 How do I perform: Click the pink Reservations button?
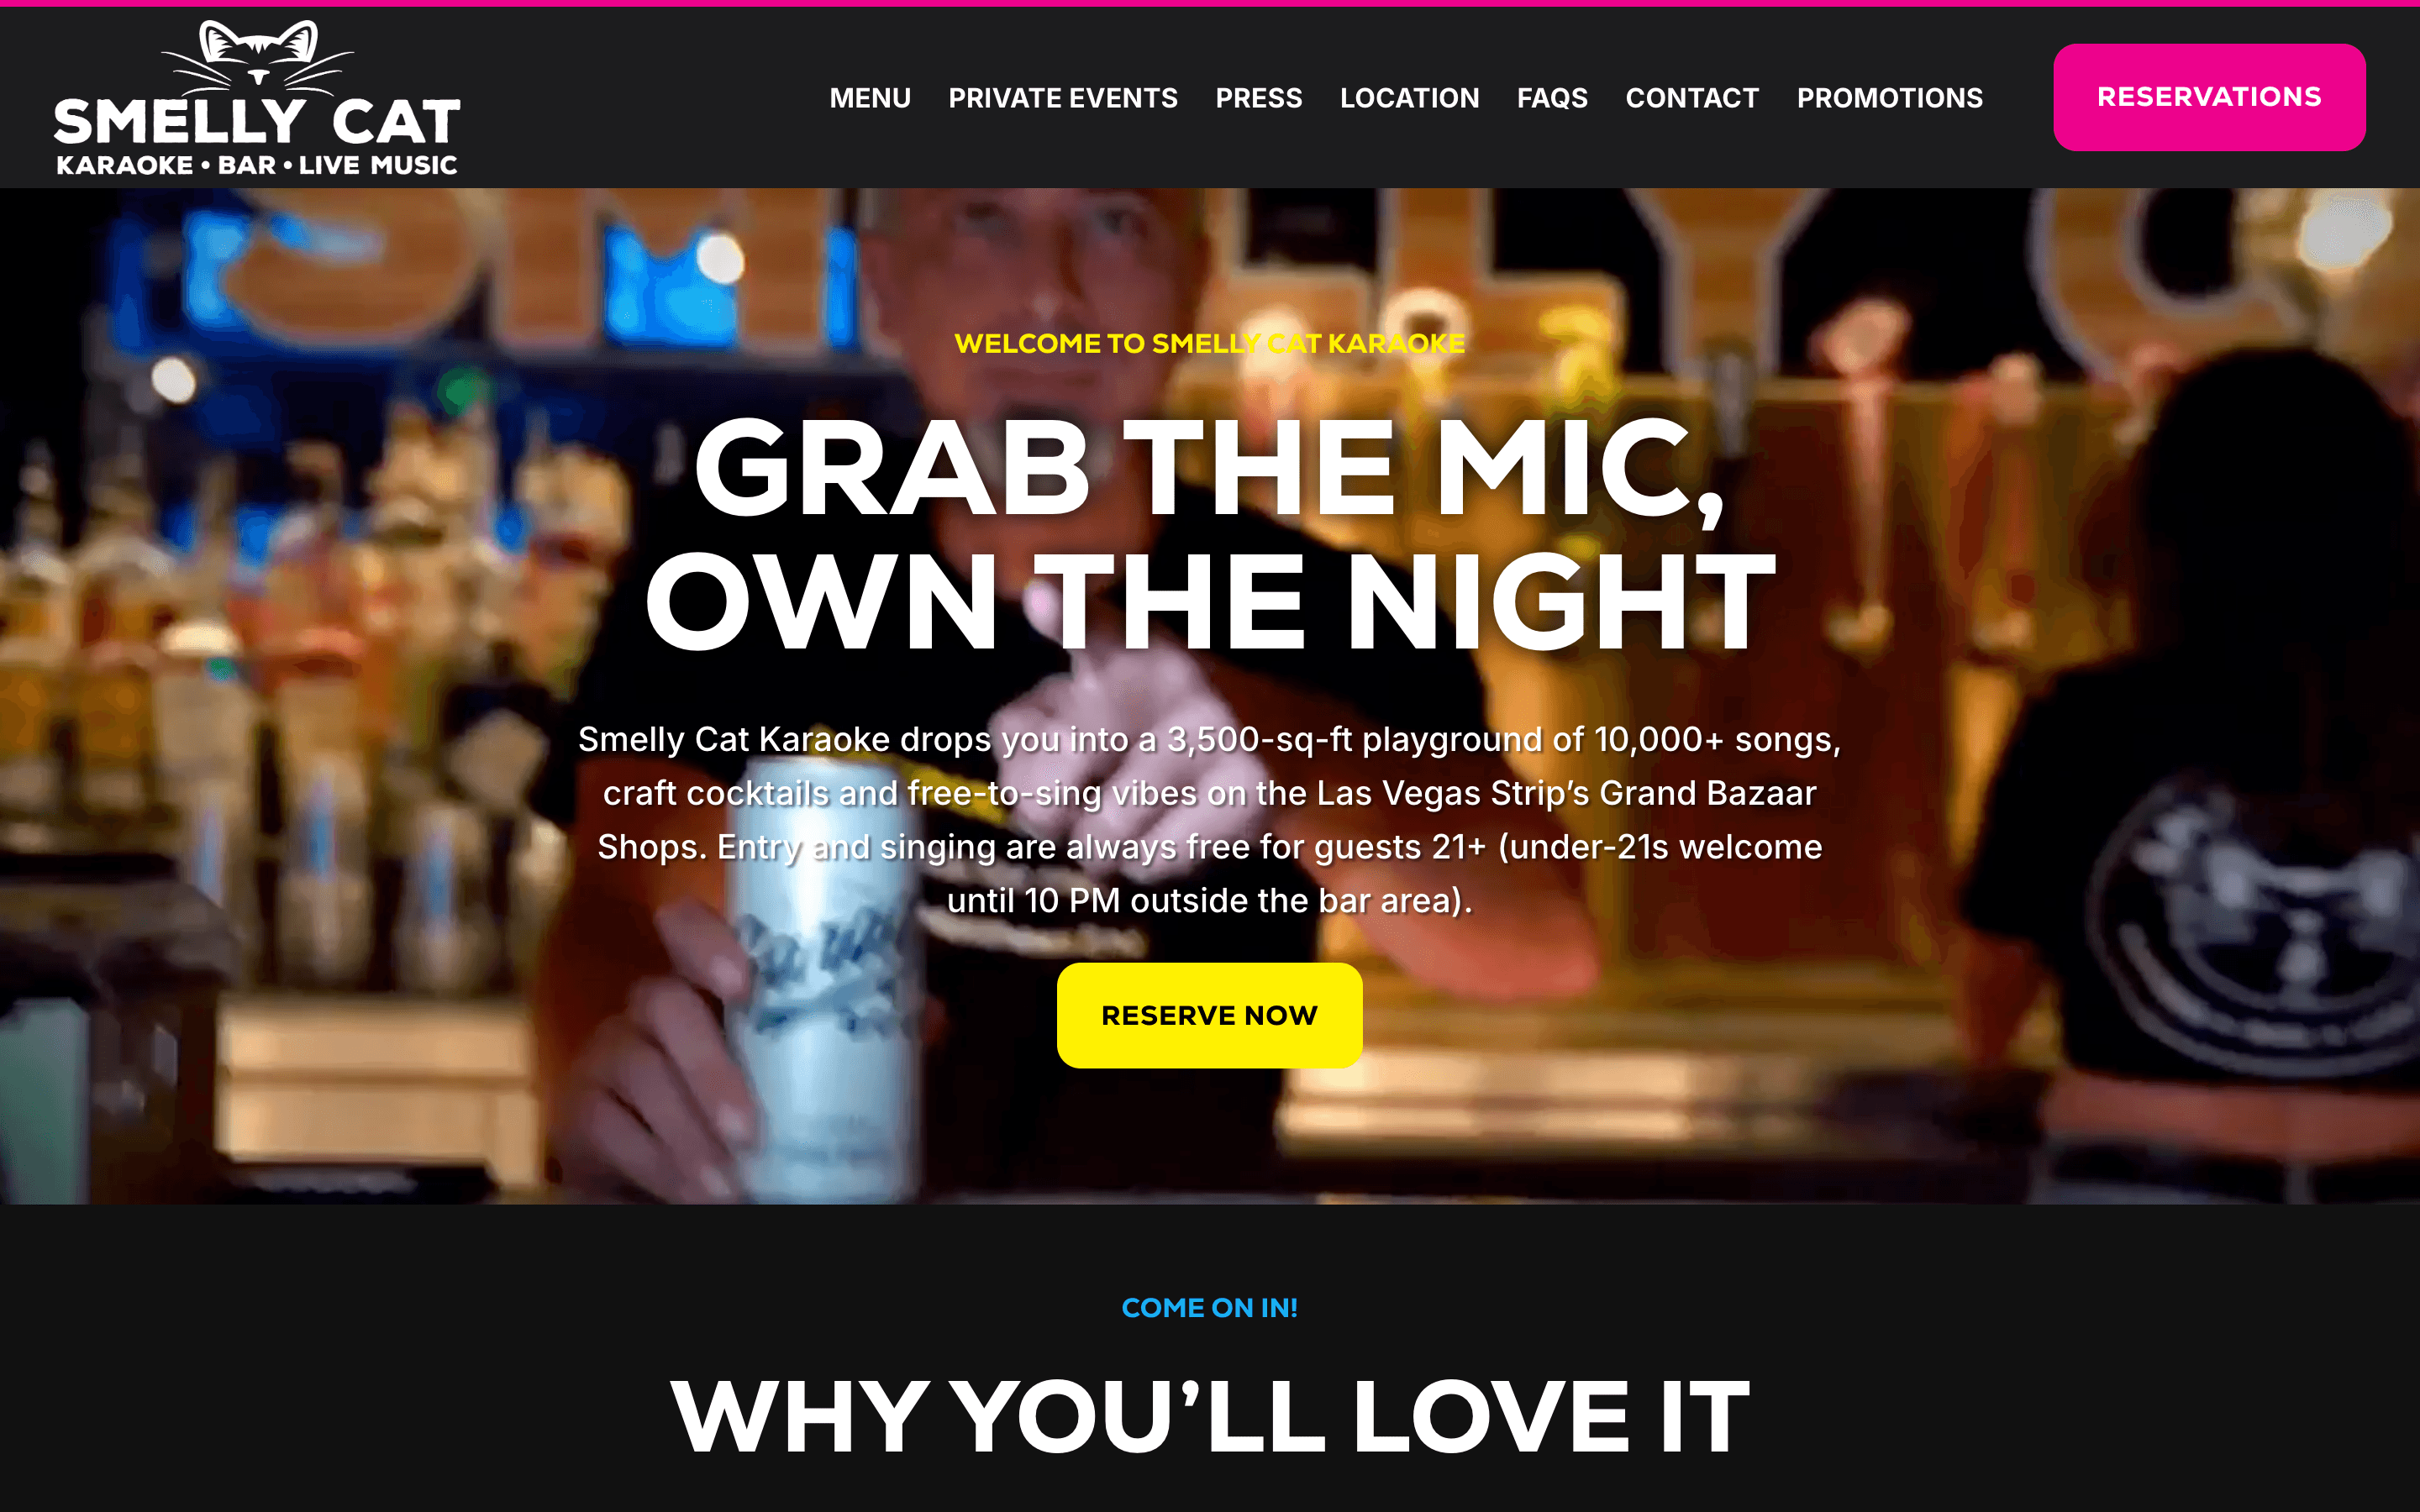pyautogui.click(x=2209, y=97)
